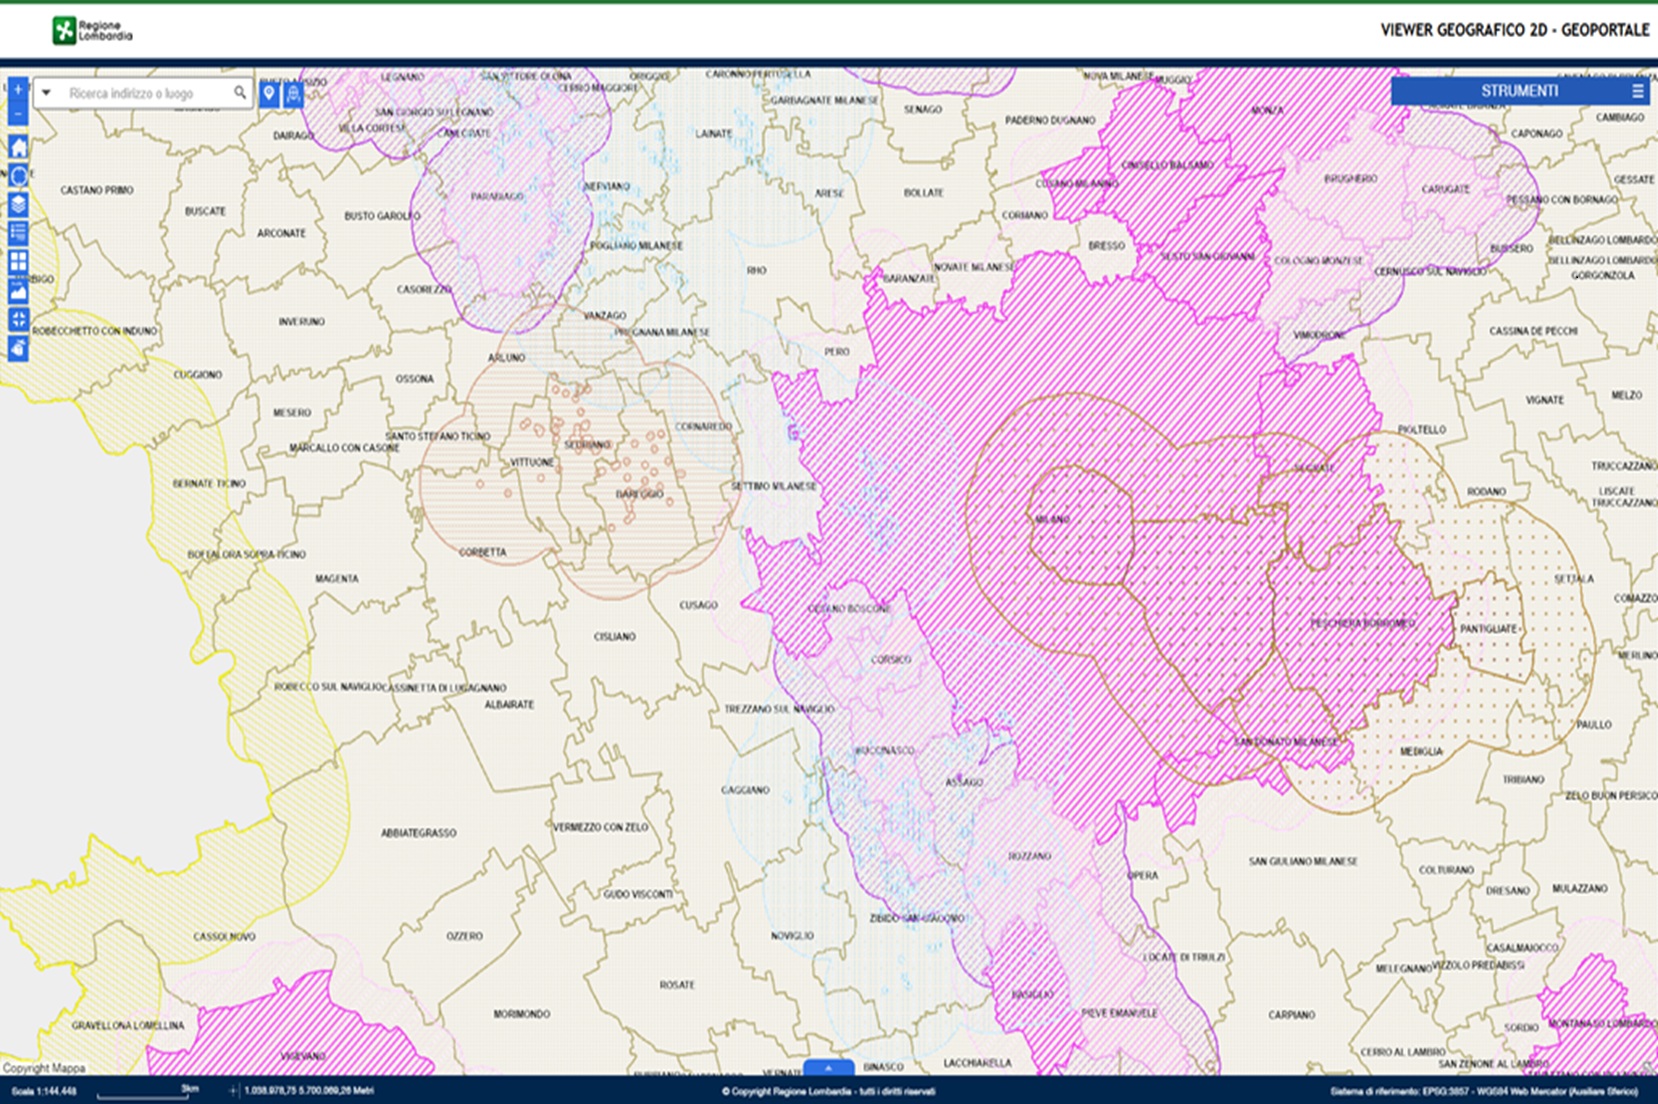Toggle the fullscreen arrows icon
The image size is (1658, 1104).
point(17,319)
